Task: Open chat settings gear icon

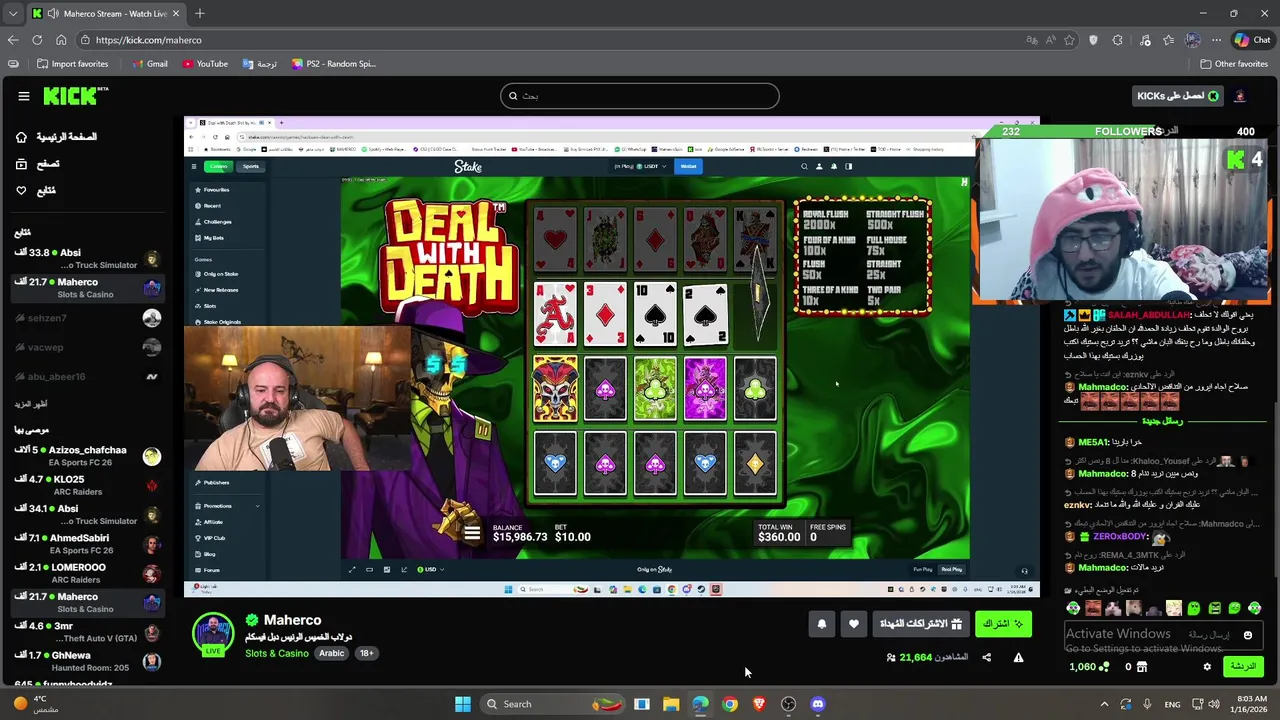Action: coord(1207,667)
